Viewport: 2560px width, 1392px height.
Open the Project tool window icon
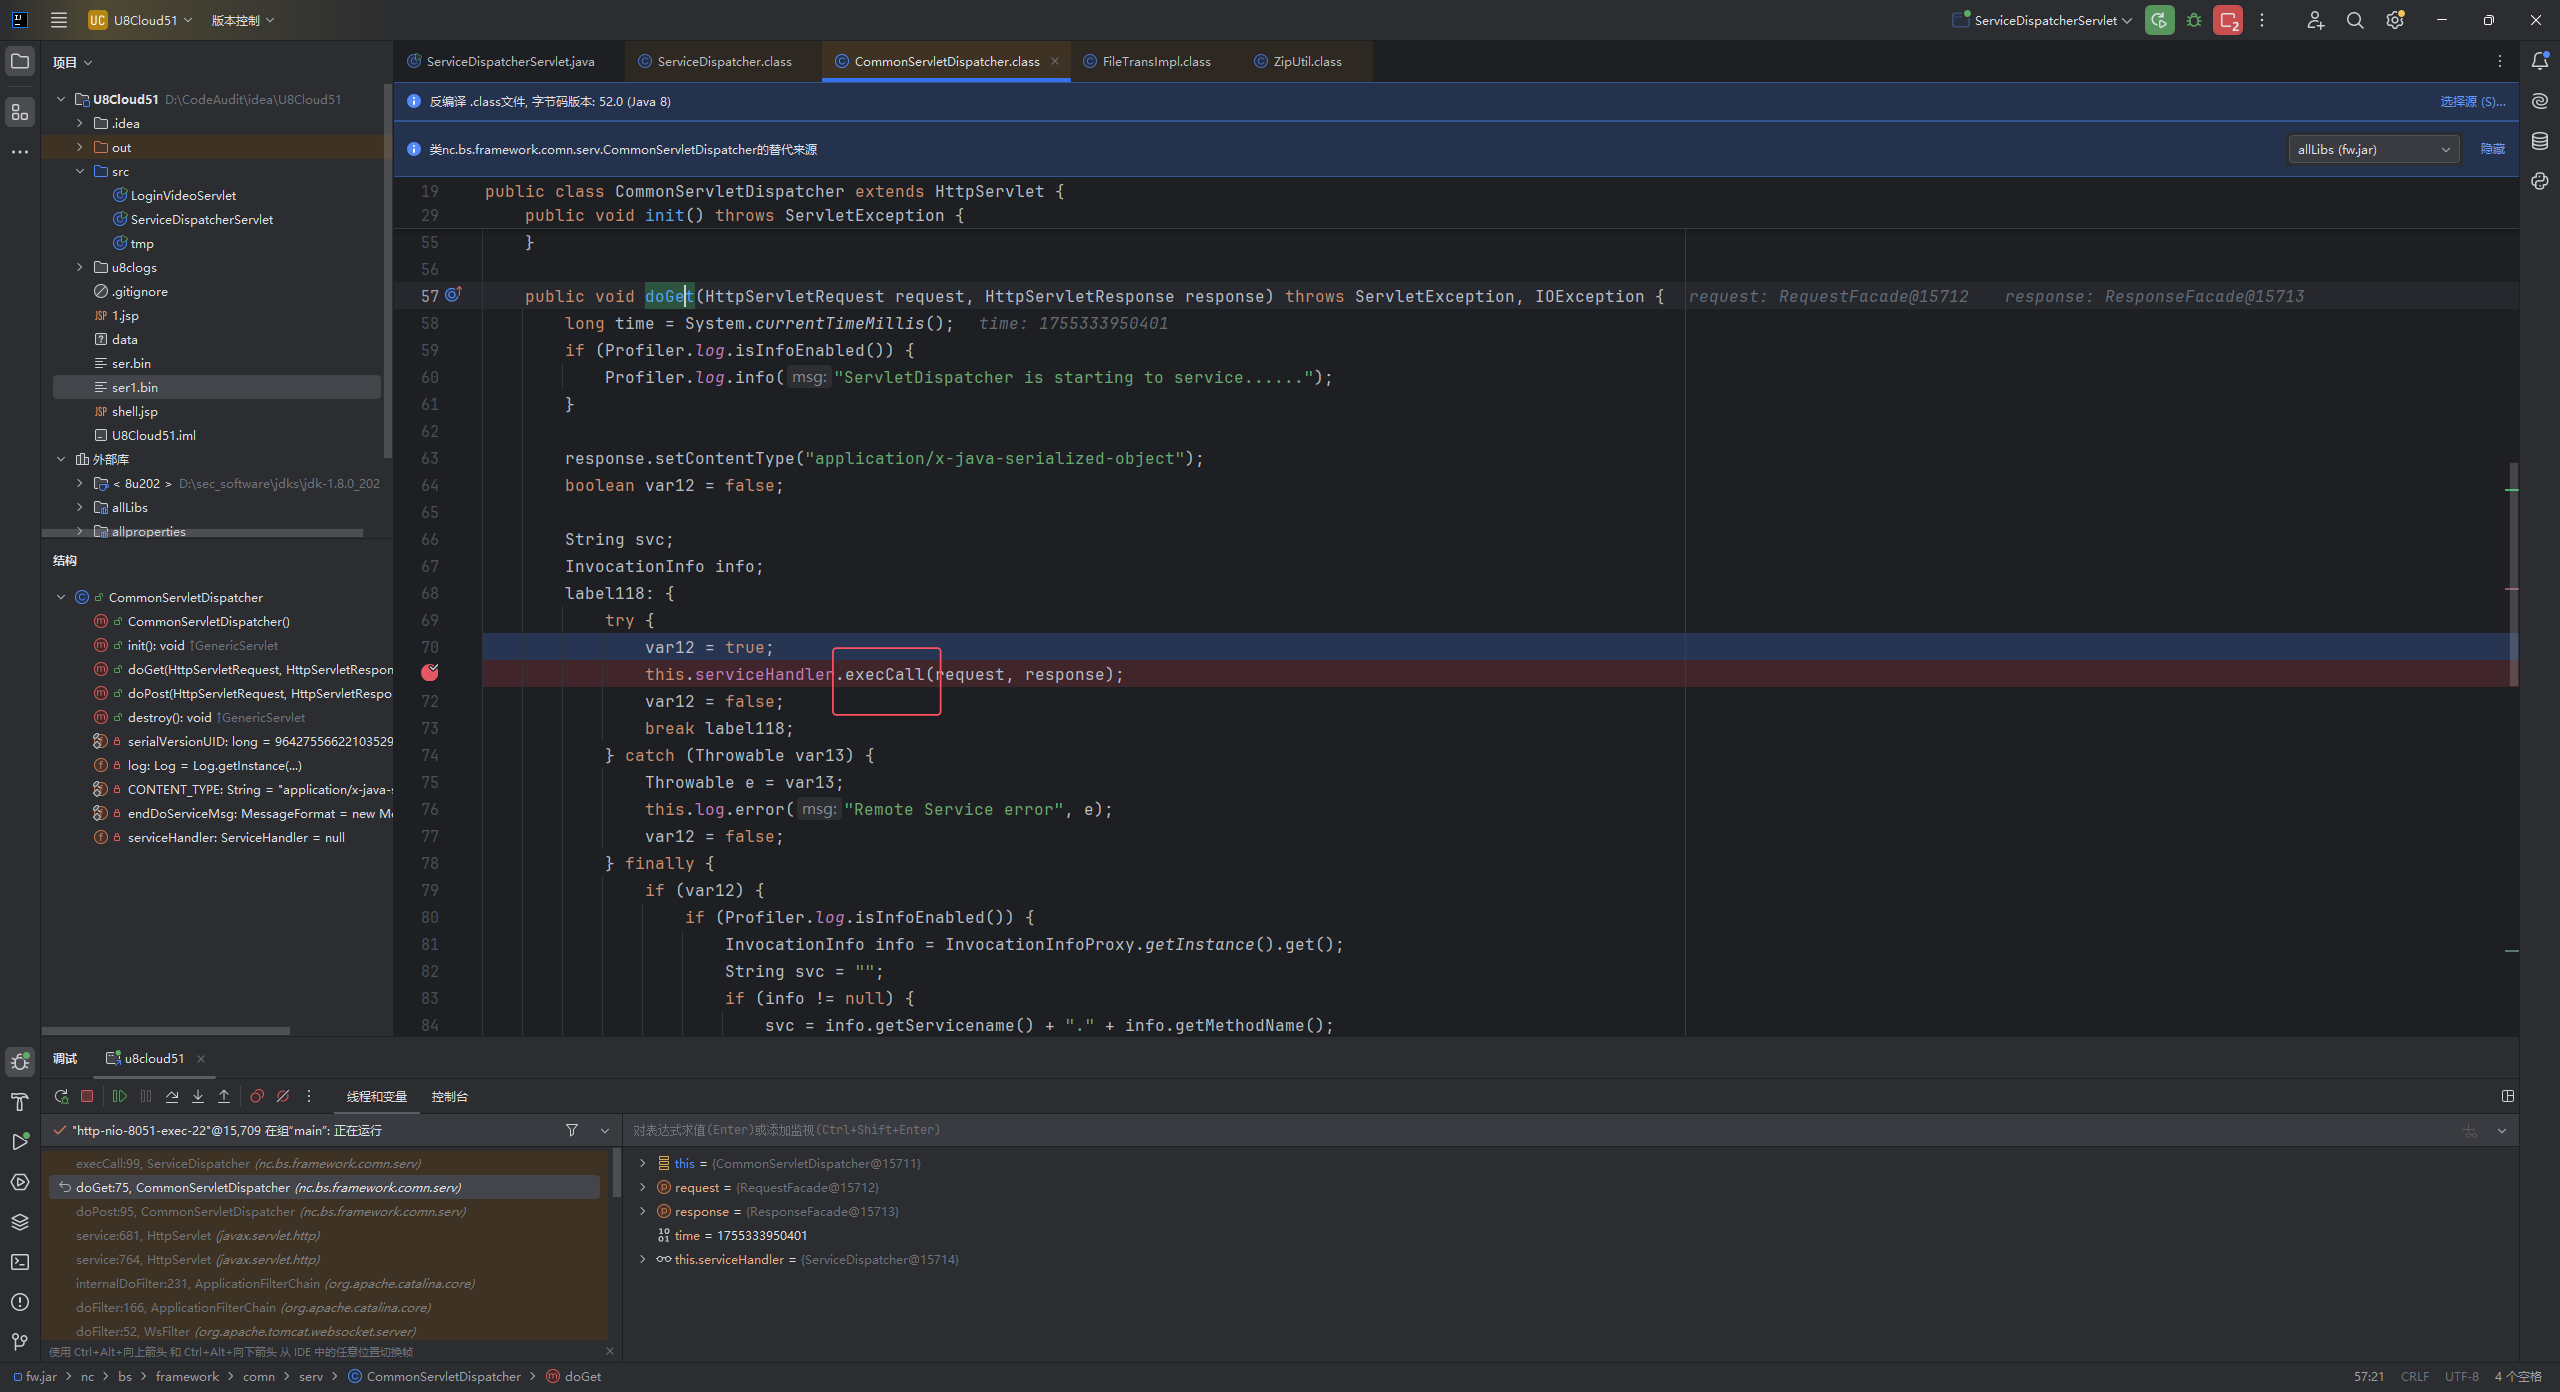pos(20,62)
